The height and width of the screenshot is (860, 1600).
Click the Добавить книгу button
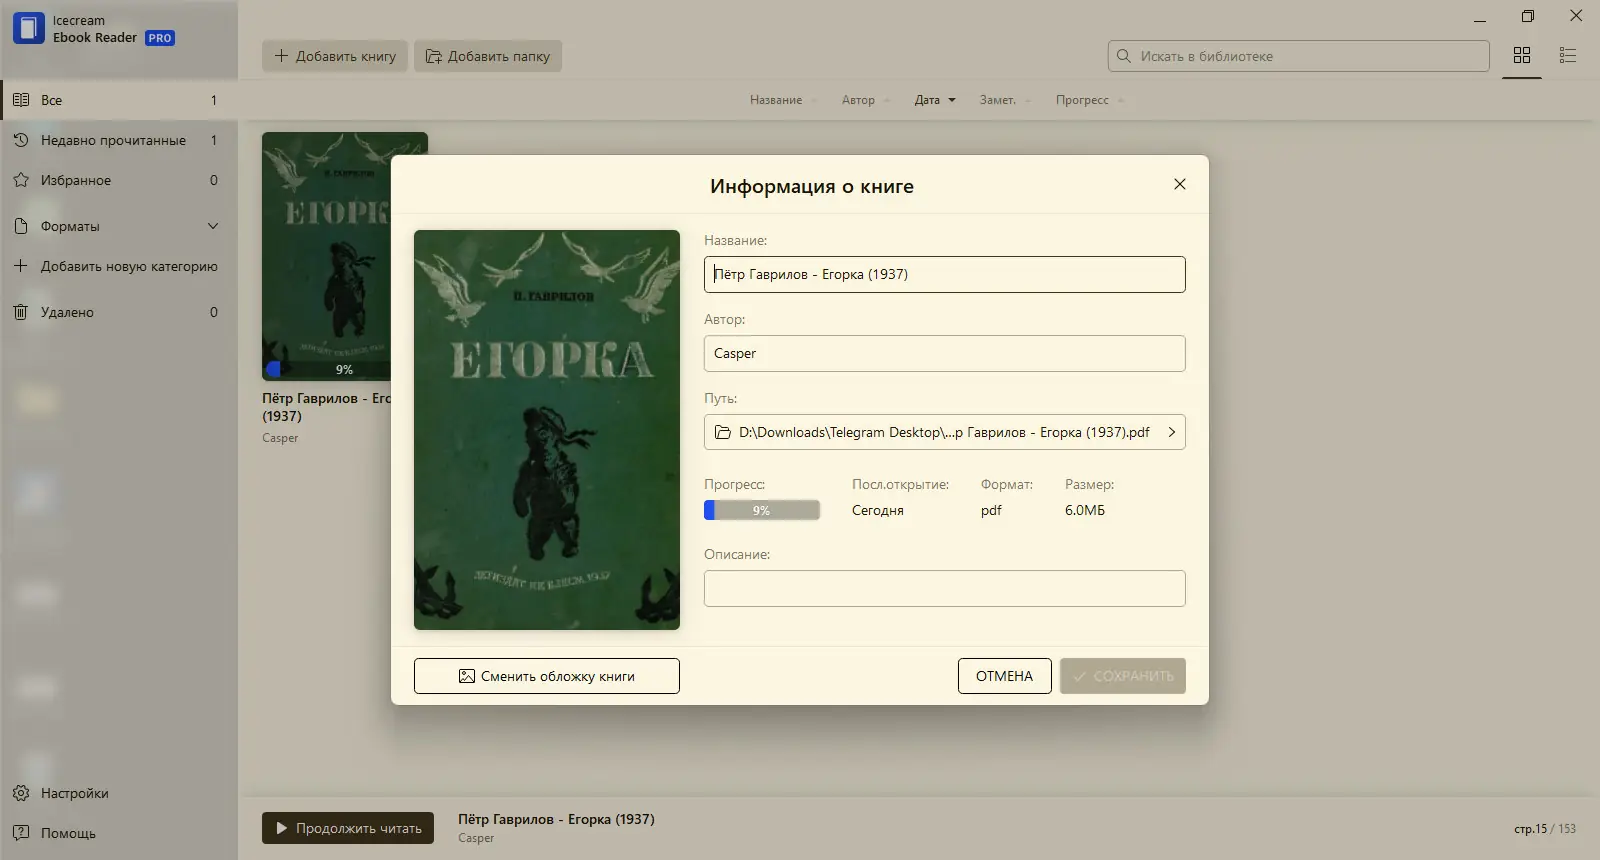click(x=335, y=56)
